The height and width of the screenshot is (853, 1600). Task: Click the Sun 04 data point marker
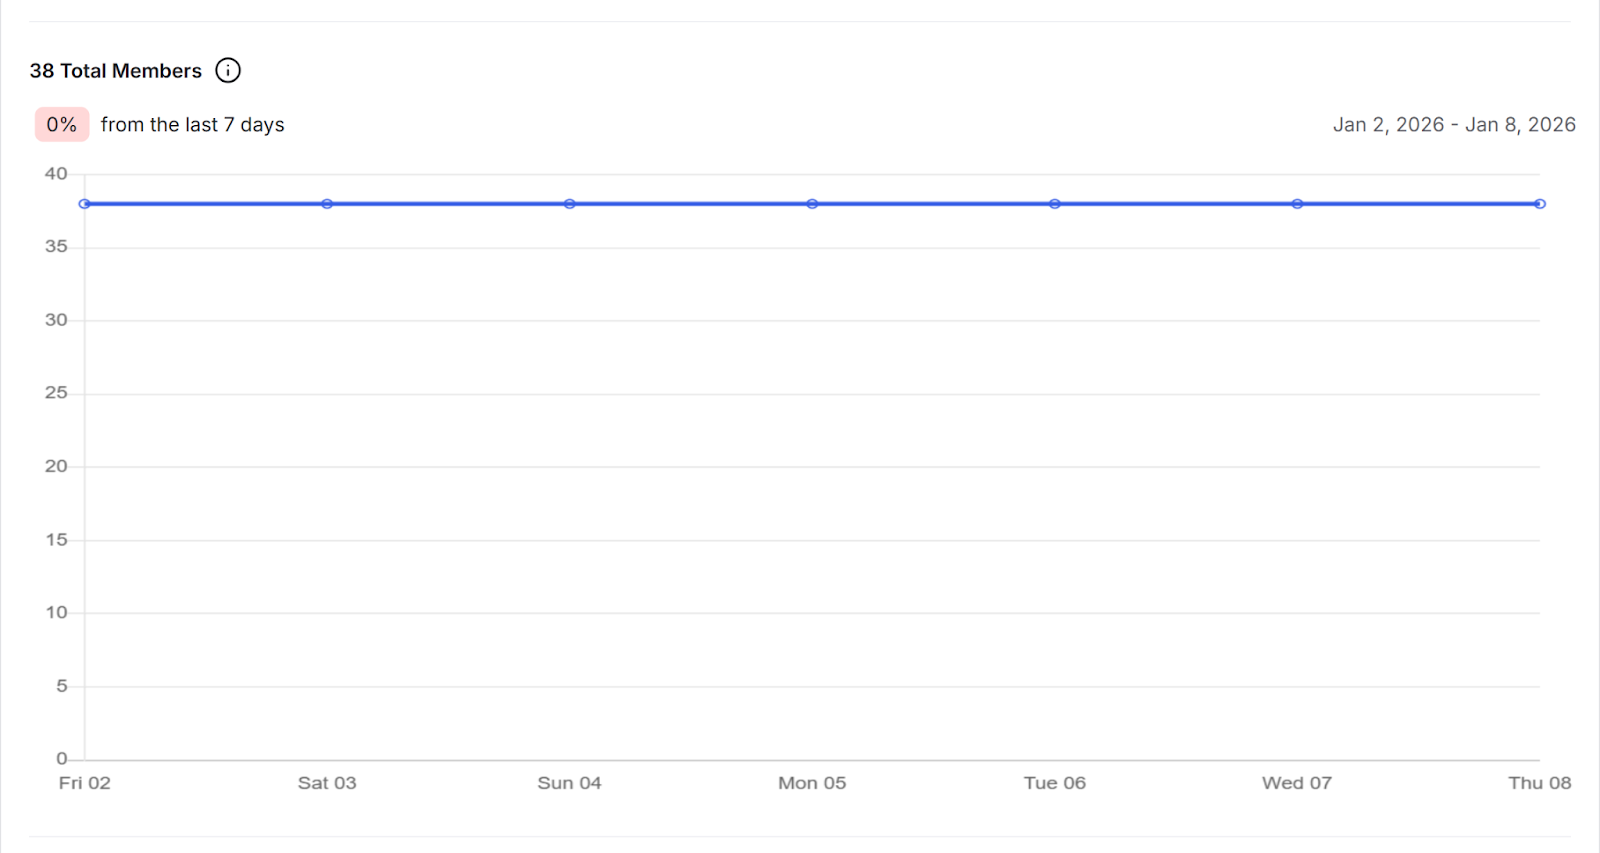click(570, 204)
